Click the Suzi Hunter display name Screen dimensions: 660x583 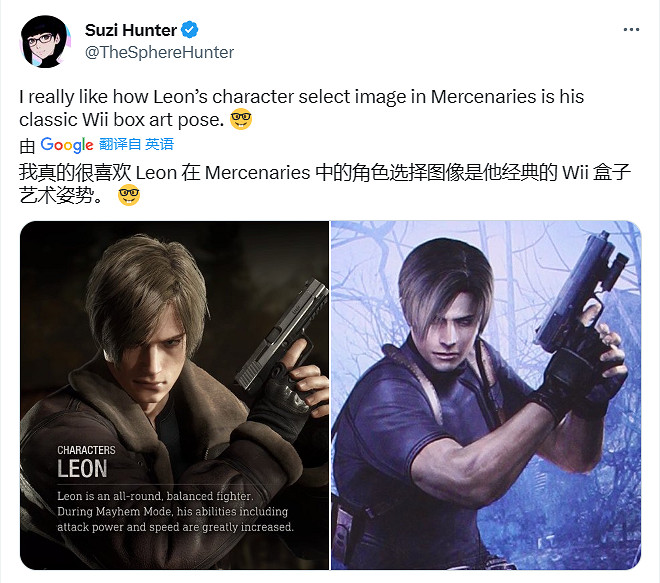(x=131, y=30)
